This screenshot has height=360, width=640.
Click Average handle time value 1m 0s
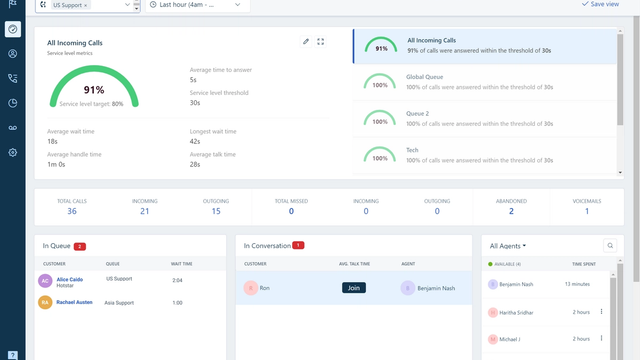[56, 164]
